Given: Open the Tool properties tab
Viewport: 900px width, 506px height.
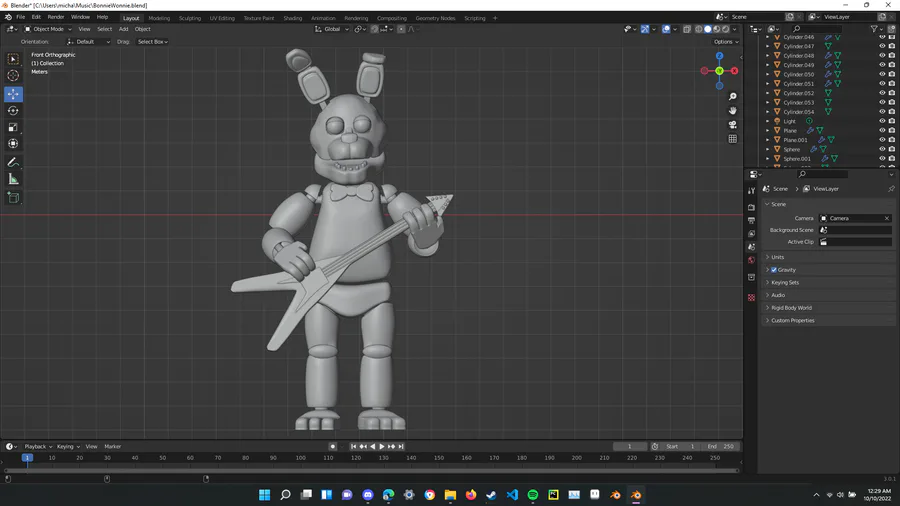Looking at the screenshot, I should click(x=751, y=190).
